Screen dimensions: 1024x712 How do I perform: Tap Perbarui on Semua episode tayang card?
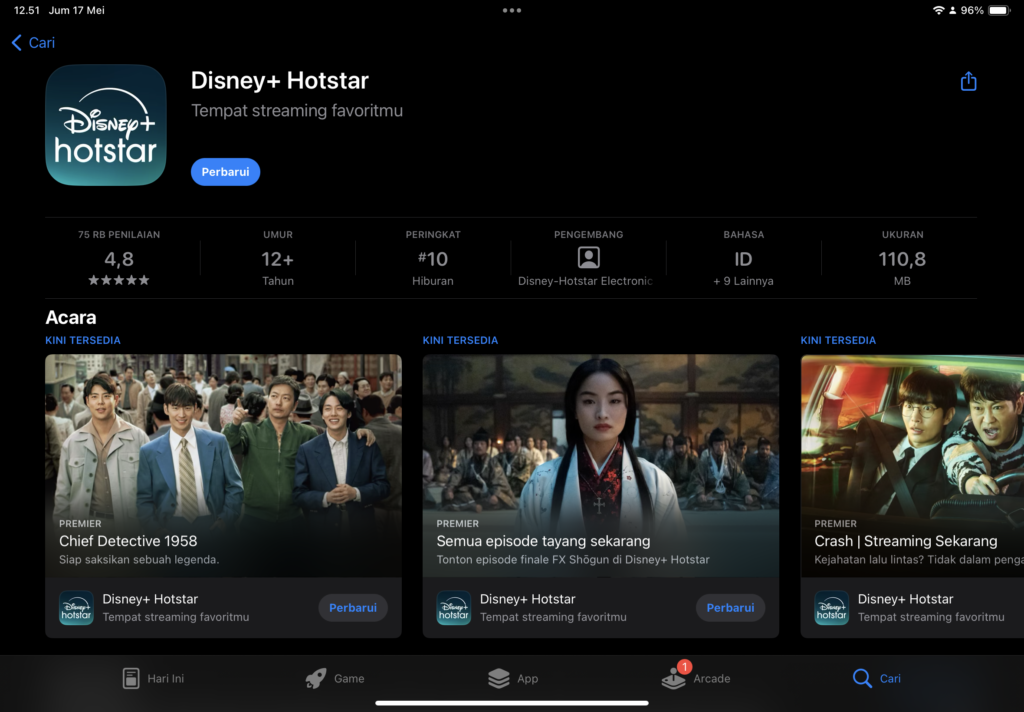click(730, 607)
